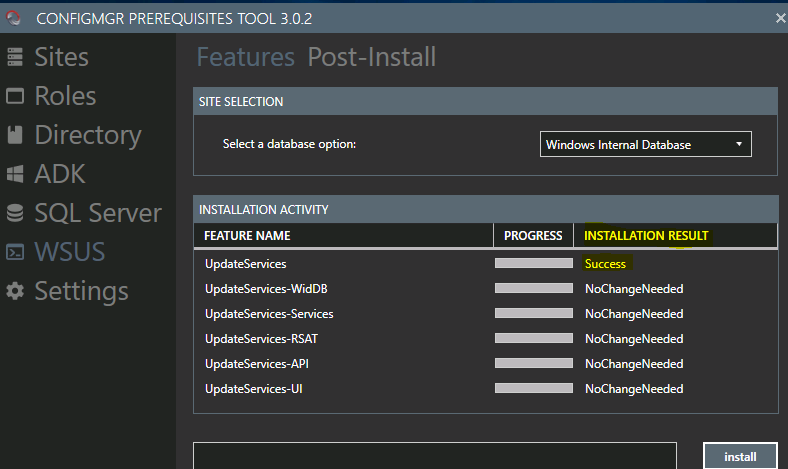
Task: Click the Settings gear icon
Action: point(15,291)
